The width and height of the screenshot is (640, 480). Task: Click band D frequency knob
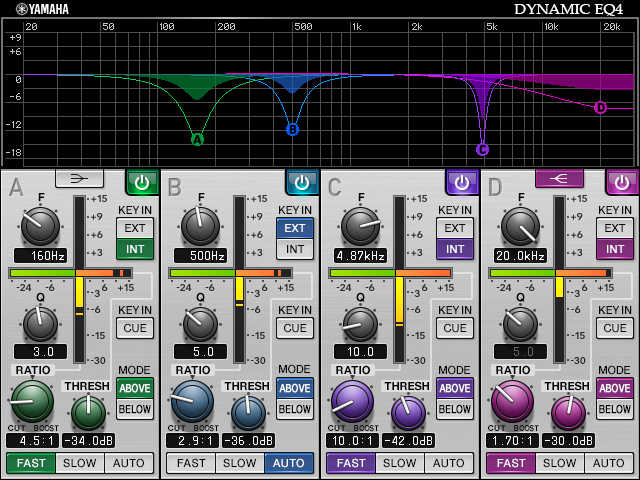520,227
